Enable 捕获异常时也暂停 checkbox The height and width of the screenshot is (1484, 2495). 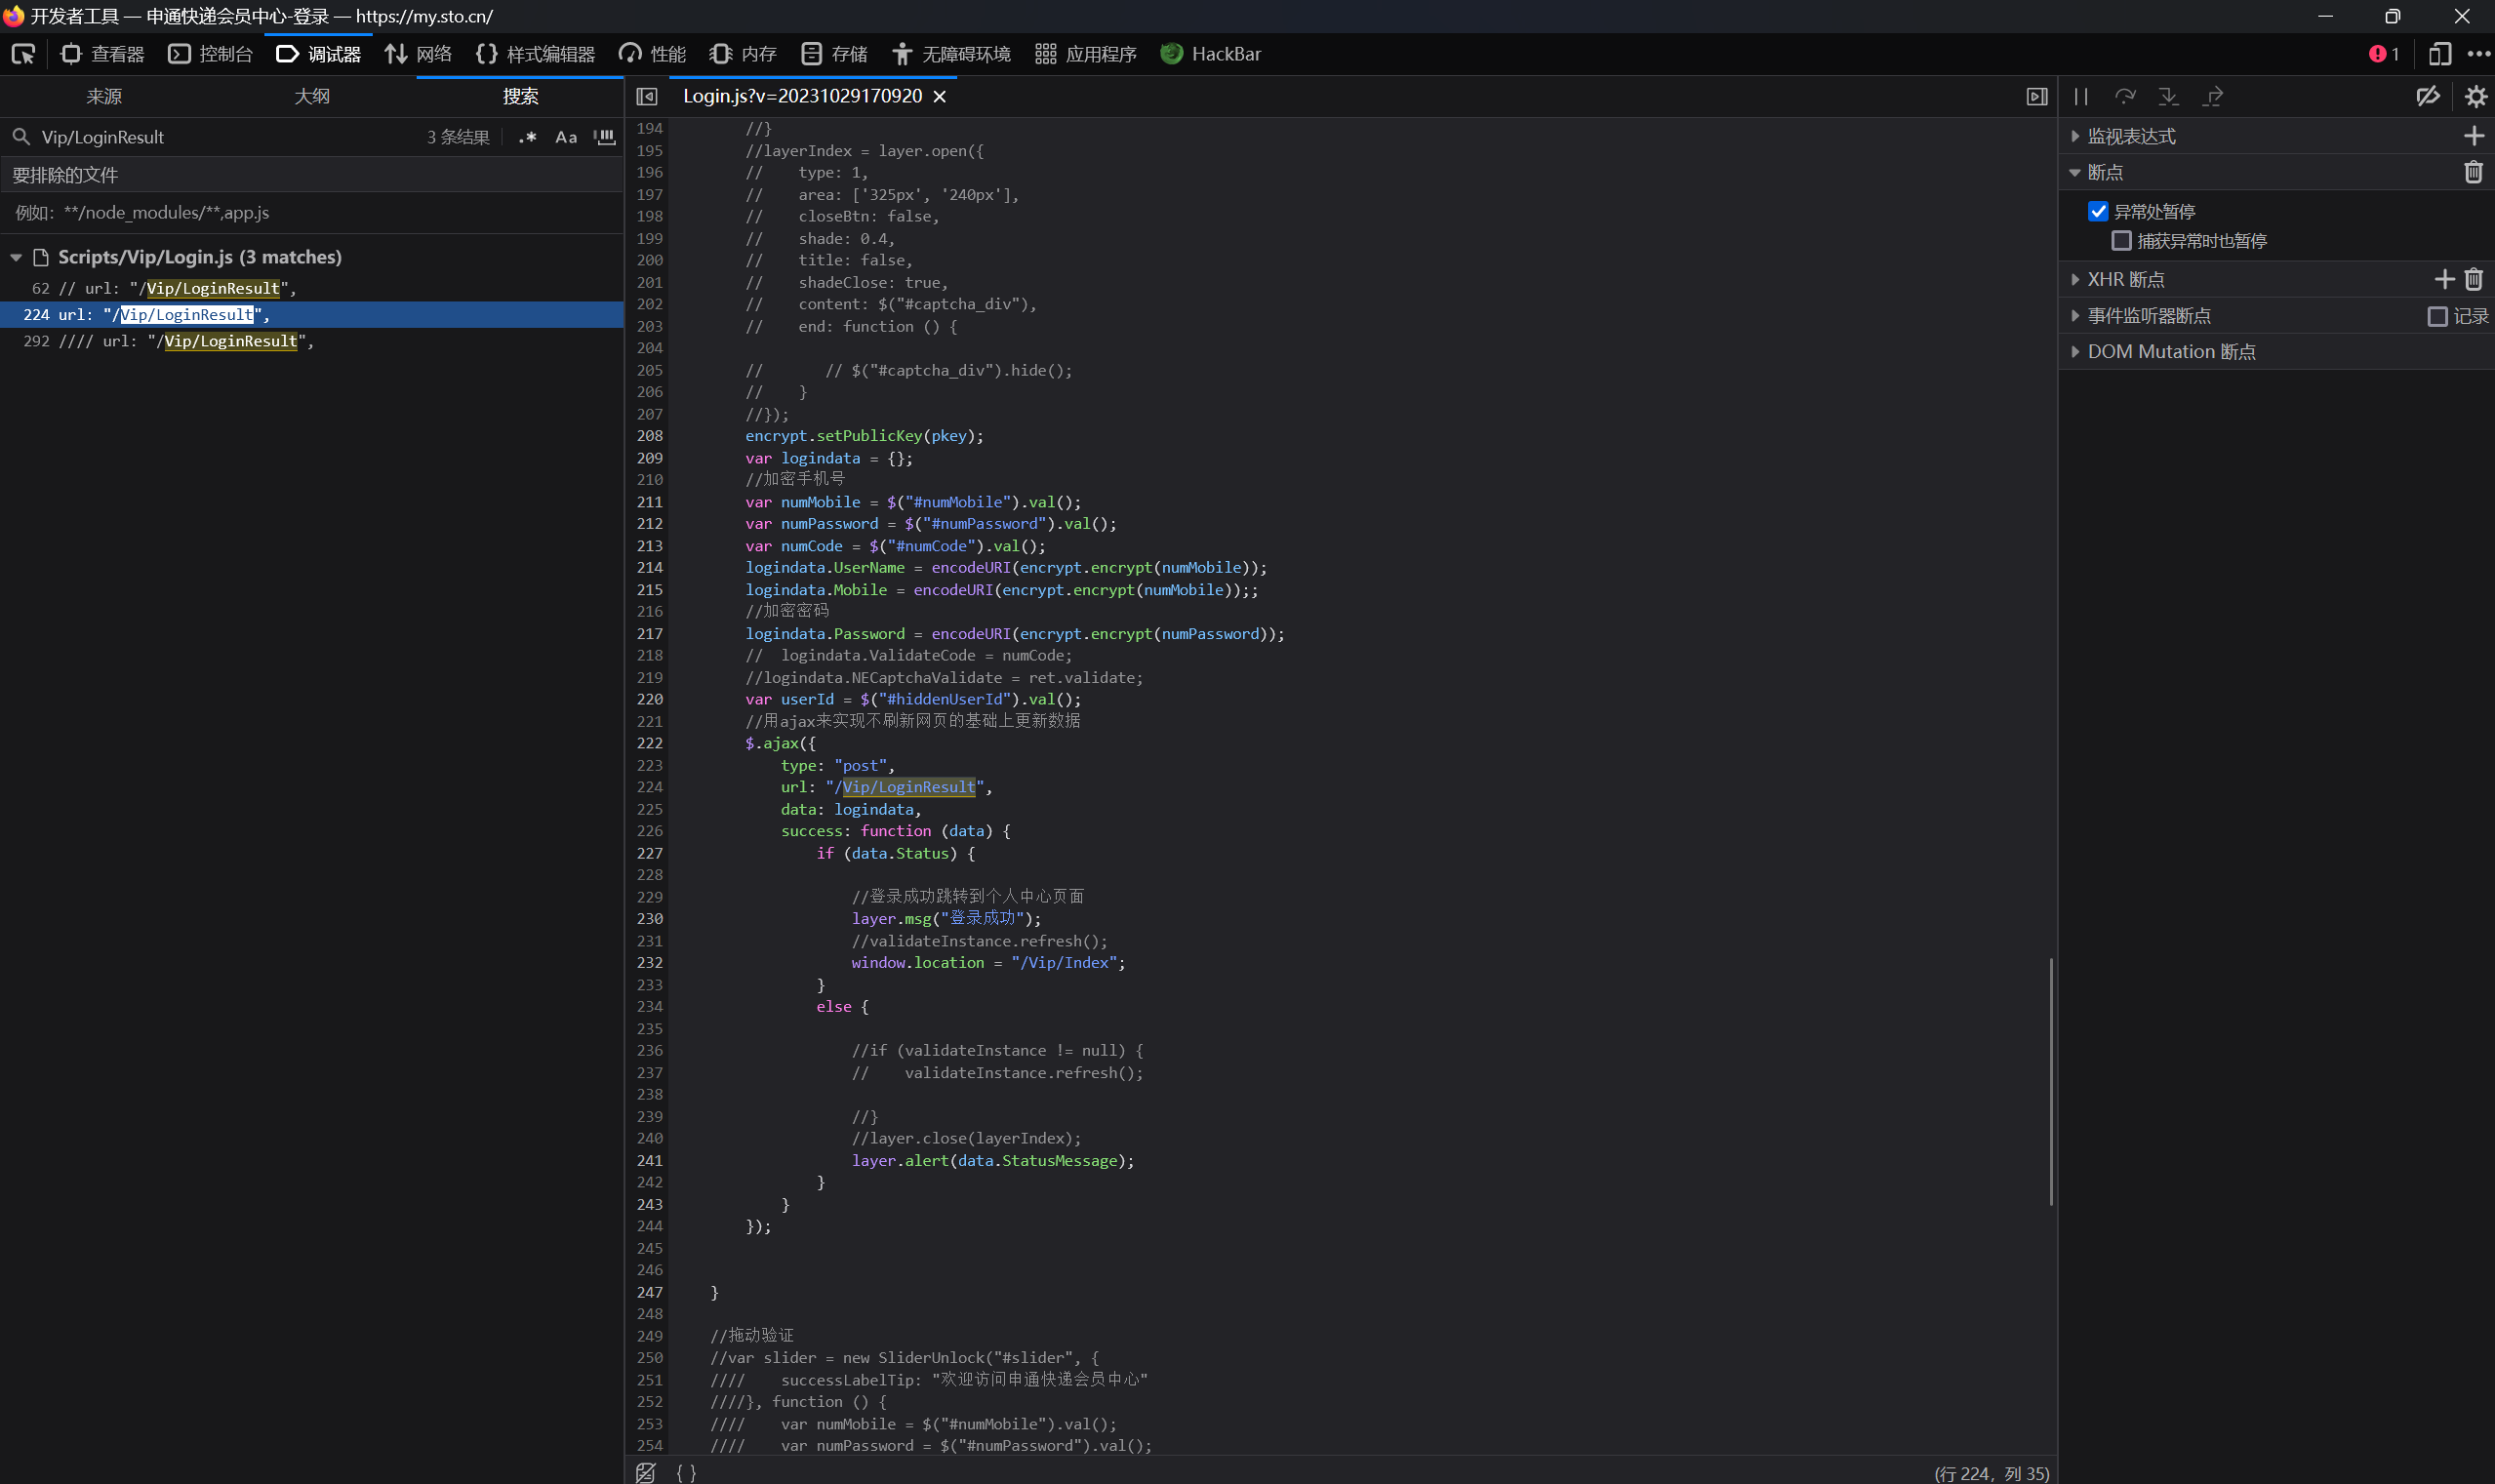pos(2121,240)
